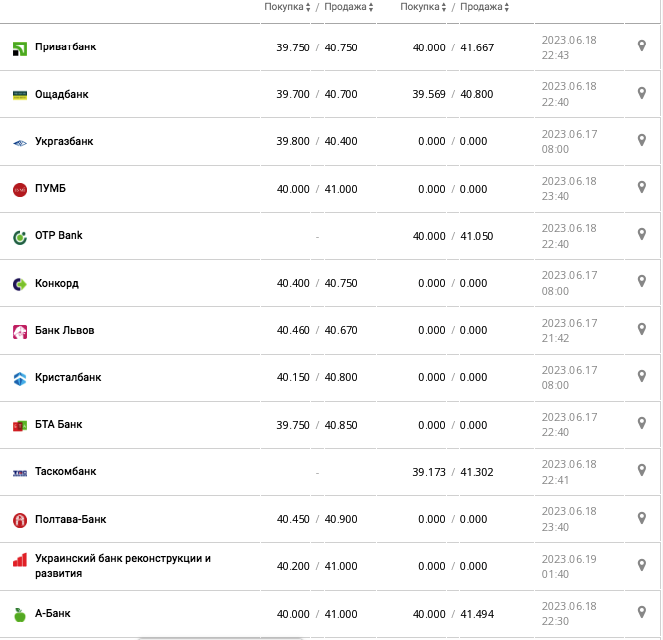
Task: Click the map pin in Конкорд row
Action: [642, 282]
